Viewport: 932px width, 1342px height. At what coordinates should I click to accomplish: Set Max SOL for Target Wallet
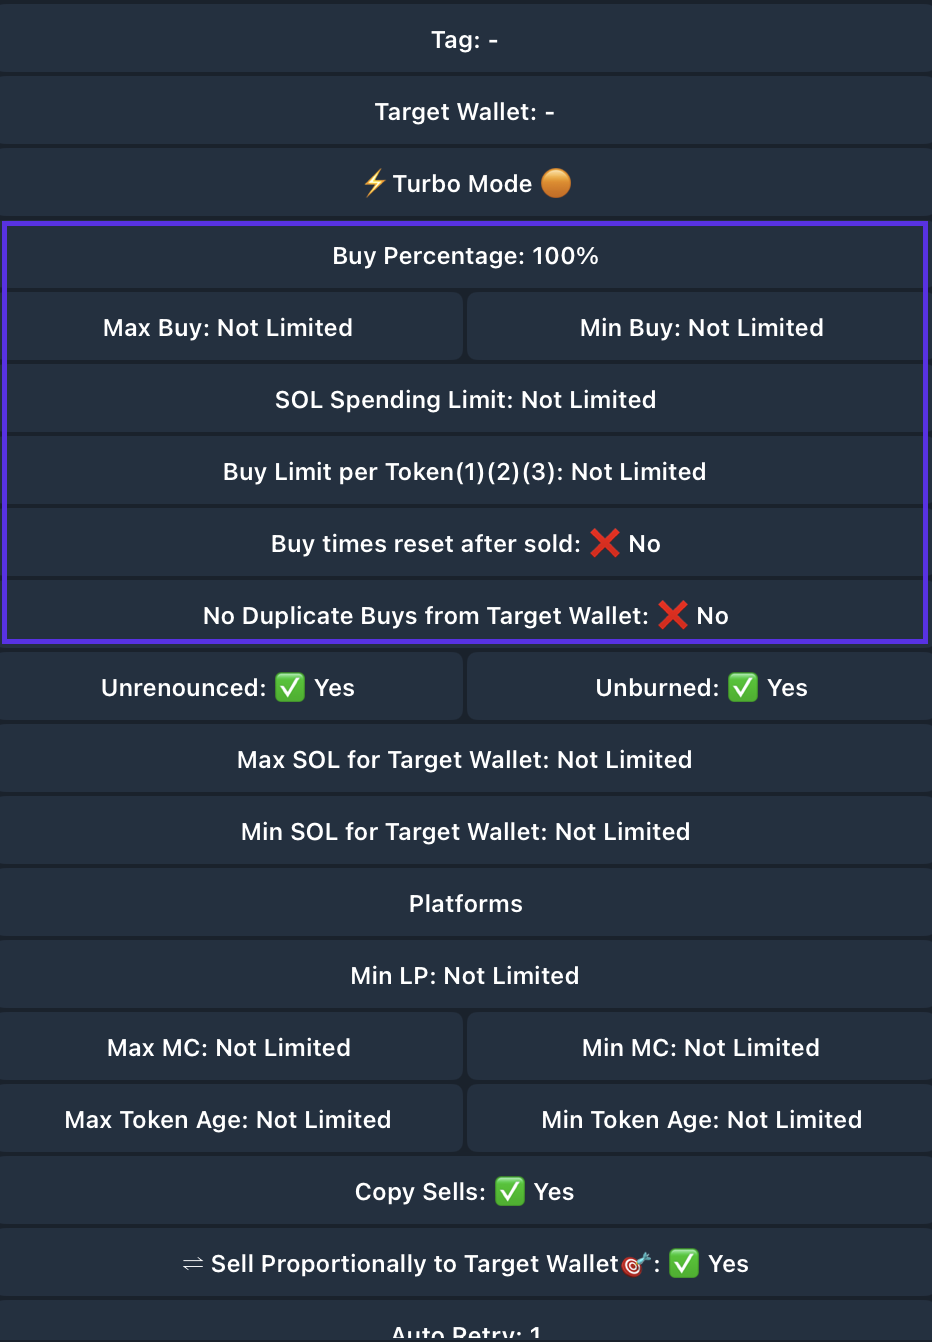(x=465, y=760)
